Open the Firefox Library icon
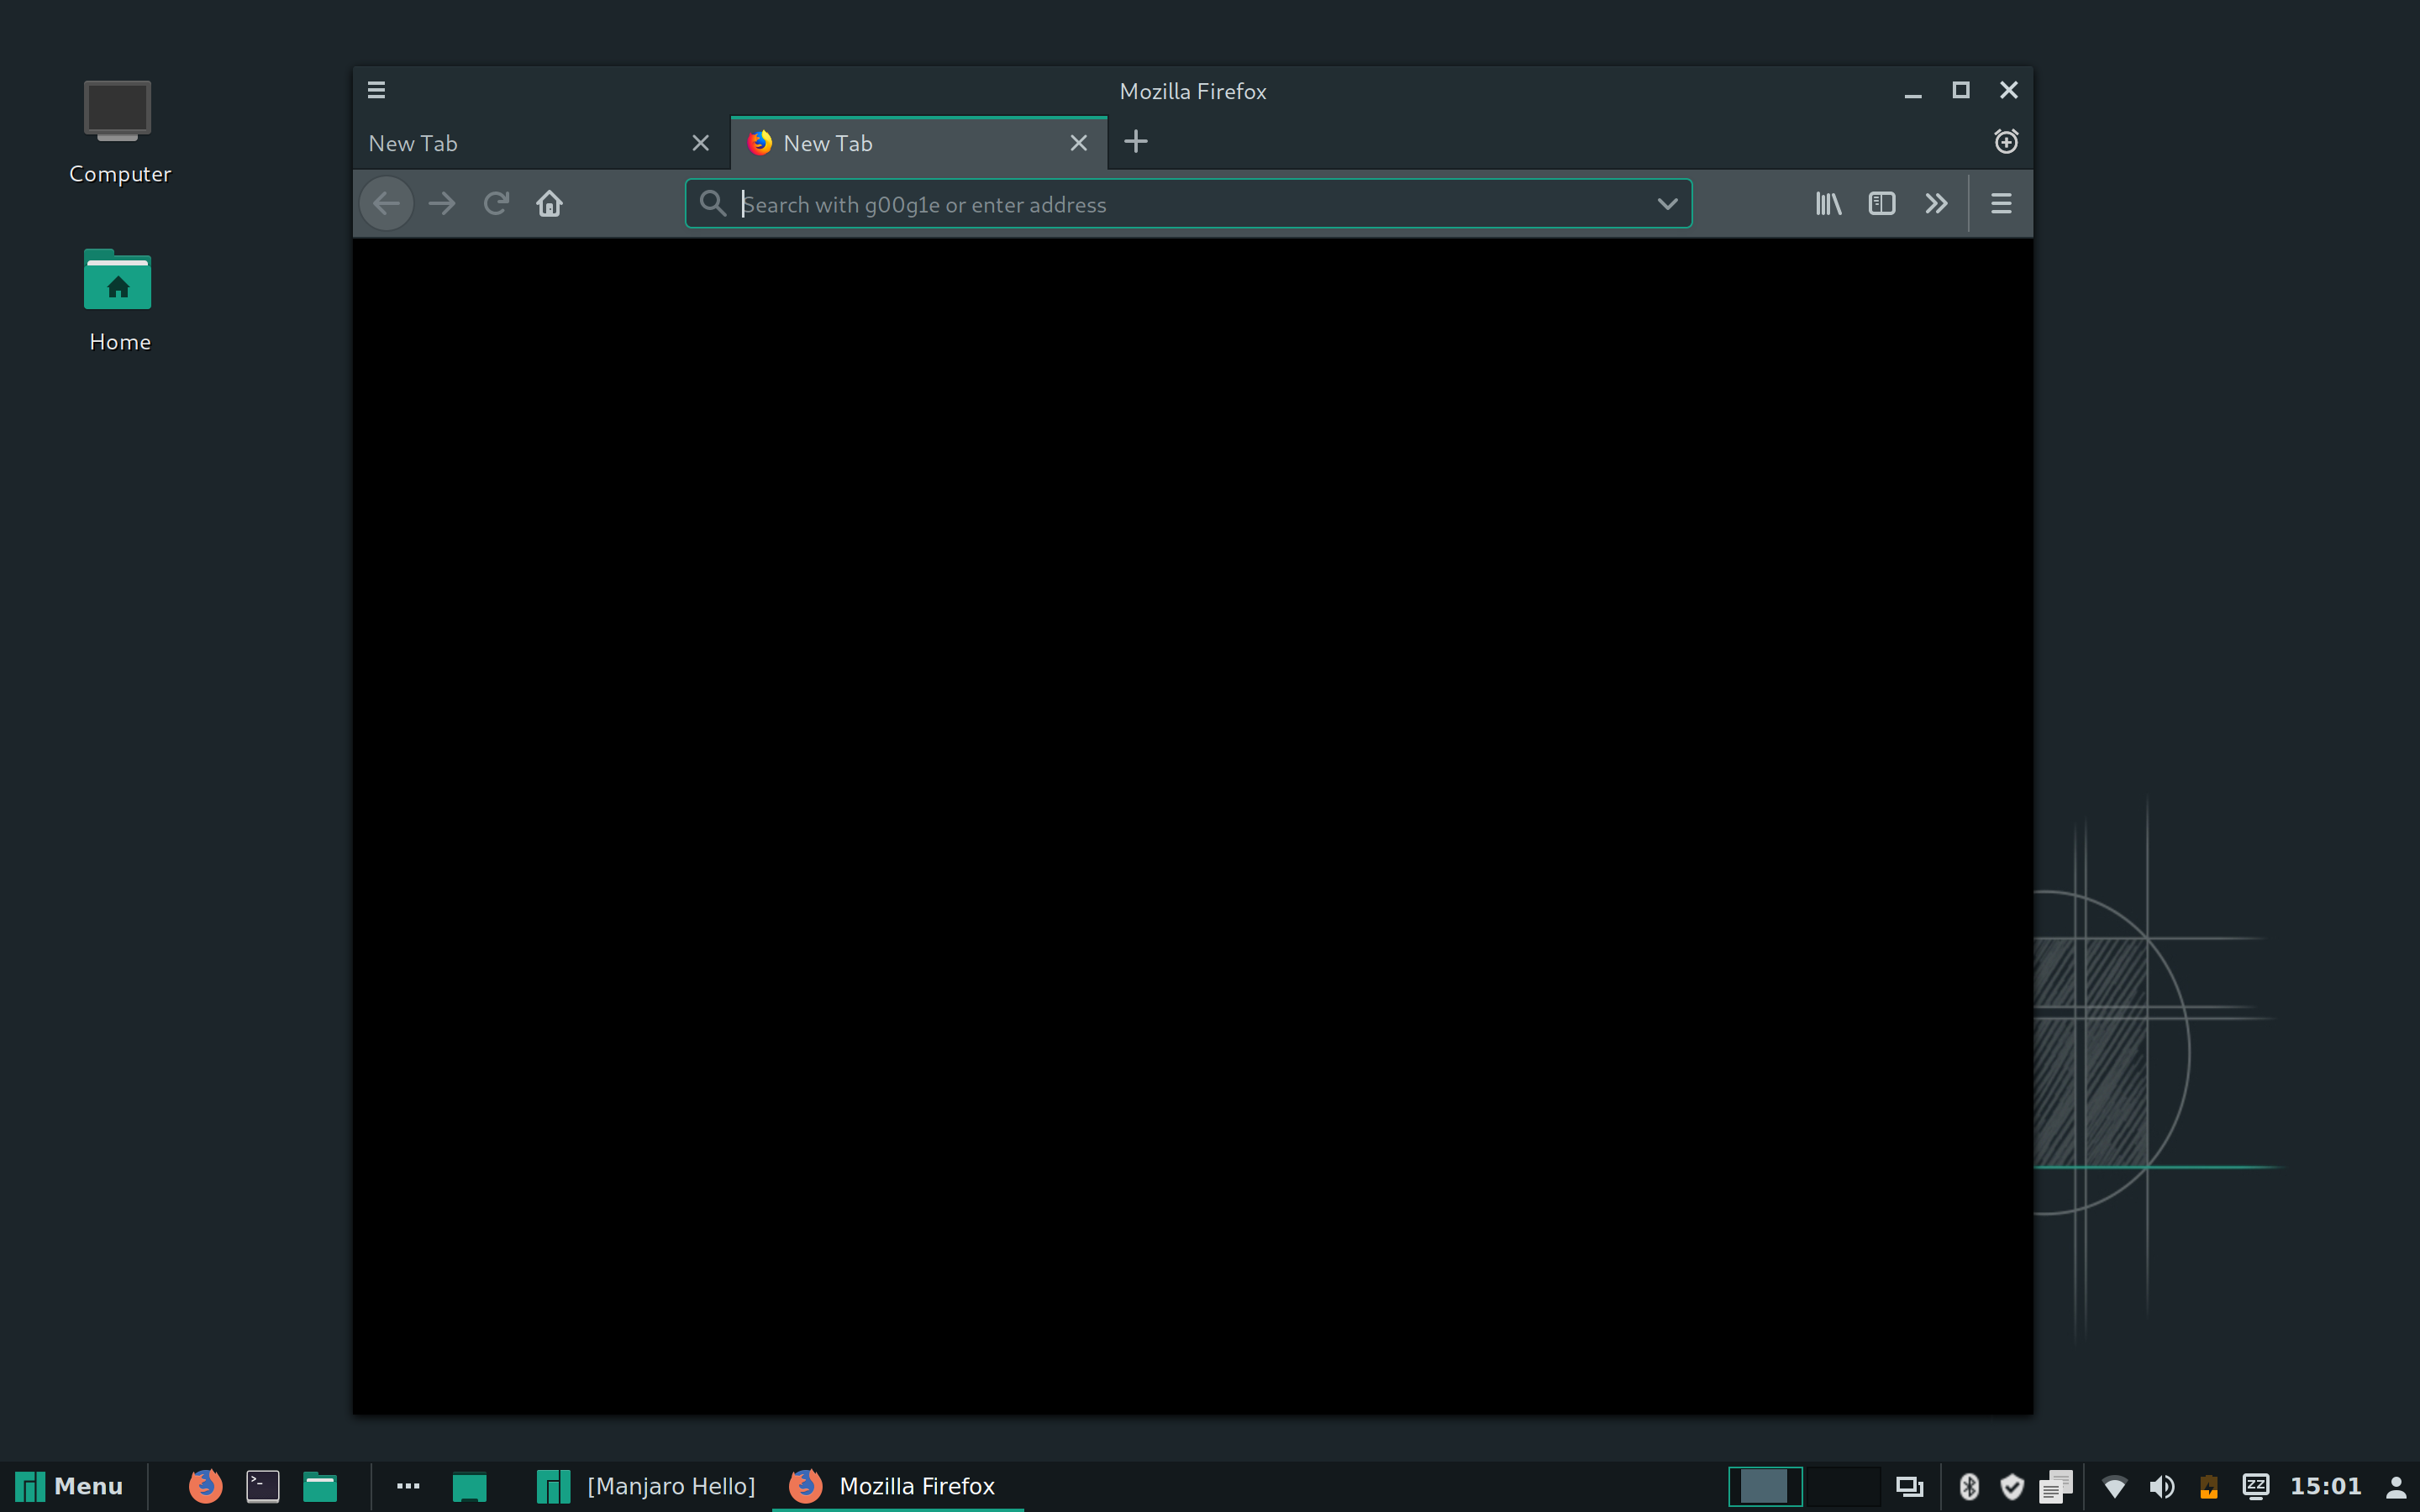This screenshot has width=2420, height=1512. point(1827,203)
